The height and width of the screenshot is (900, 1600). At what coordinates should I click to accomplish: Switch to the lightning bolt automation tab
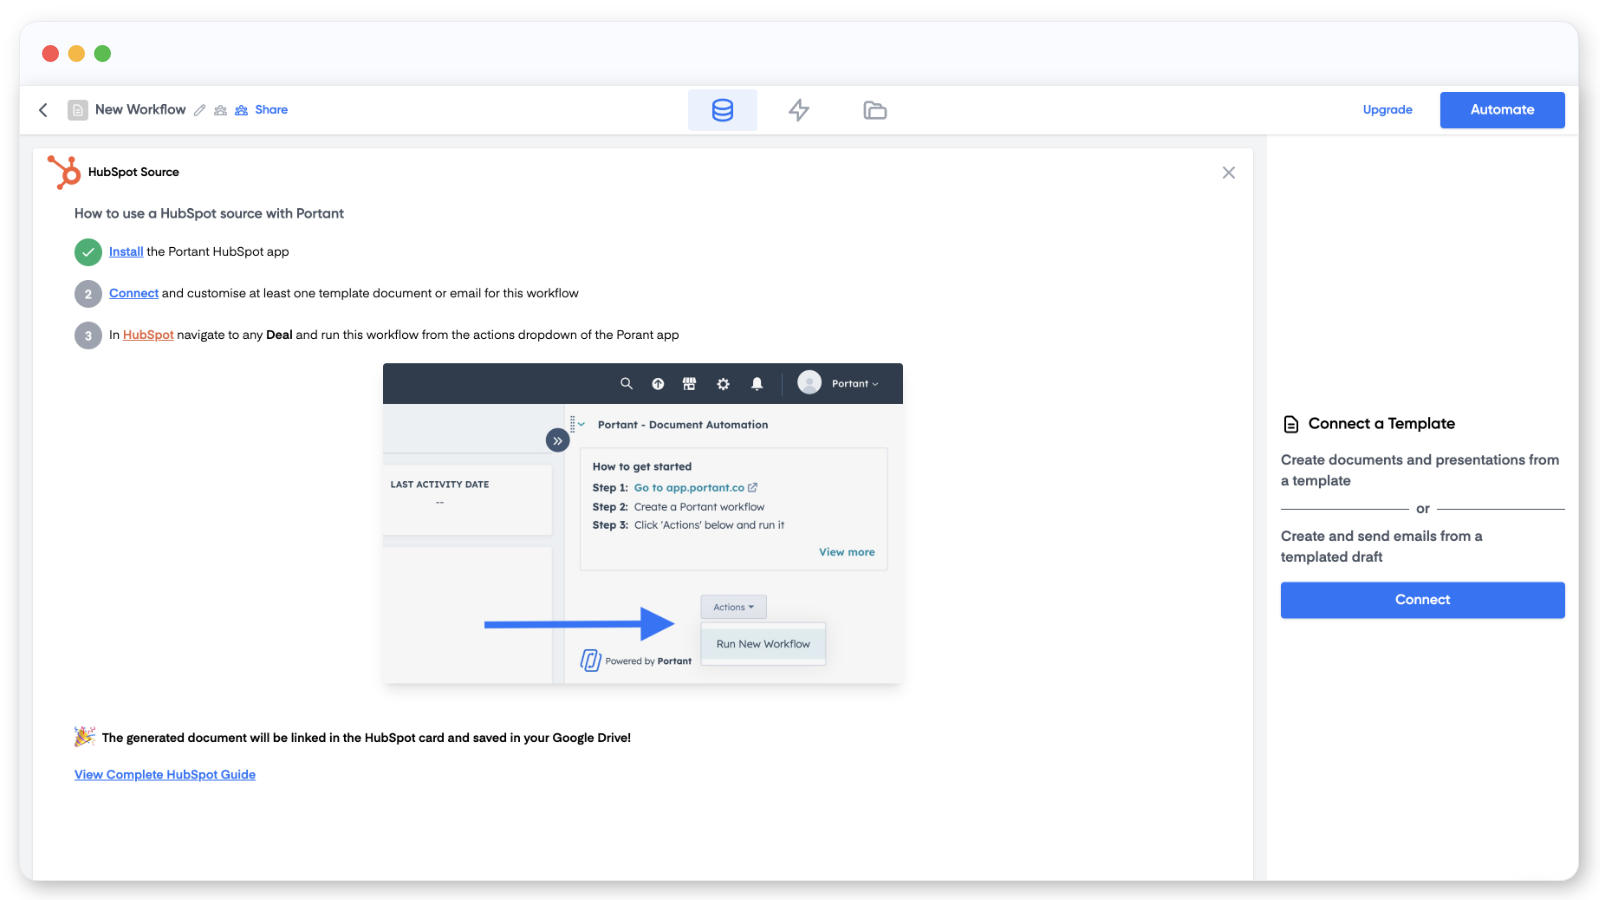pos(799,110)
